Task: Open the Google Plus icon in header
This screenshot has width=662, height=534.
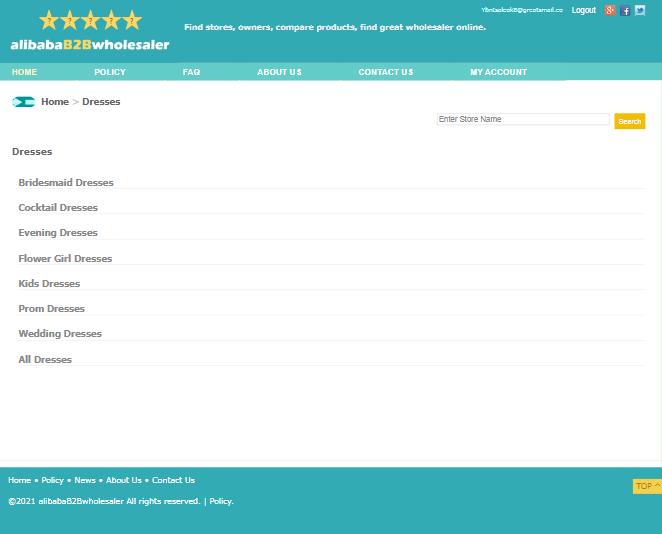Action: tap(610, 10)
